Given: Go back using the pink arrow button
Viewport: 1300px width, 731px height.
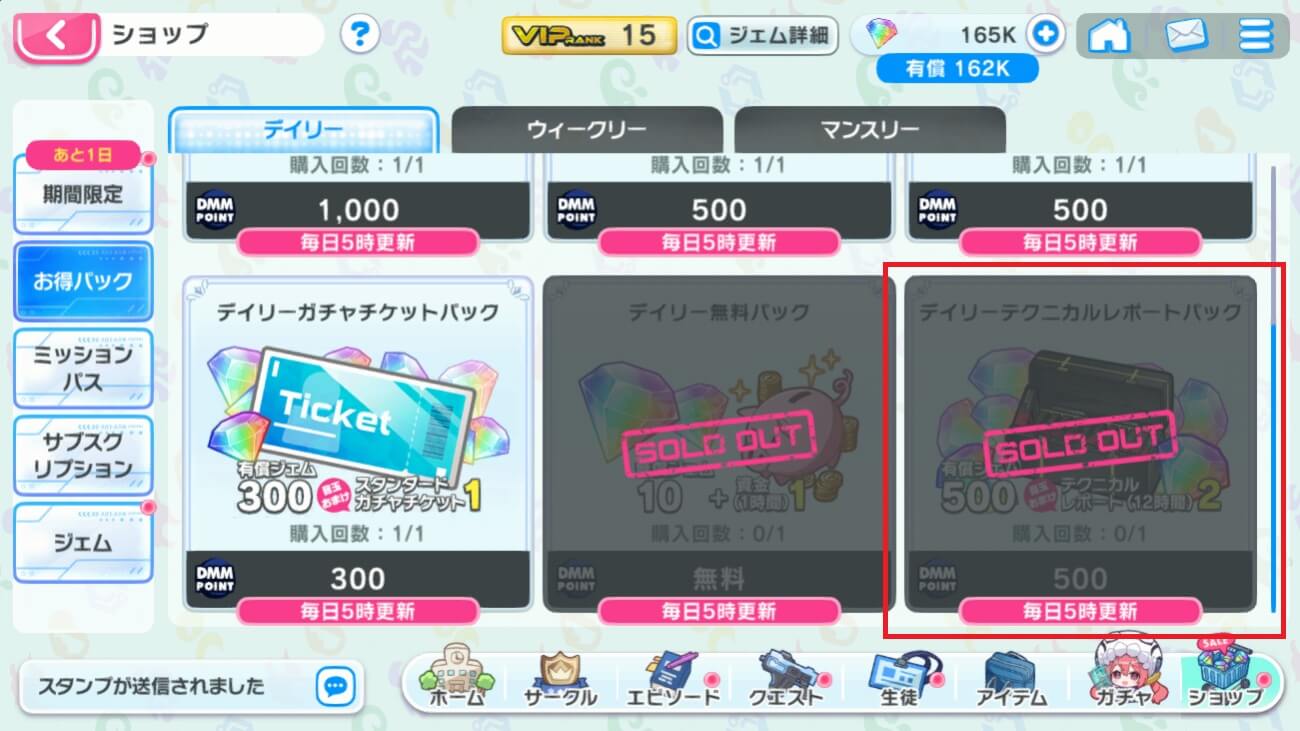Looking at the screenshot, I should pyautogui.click(x=56, y=35).
